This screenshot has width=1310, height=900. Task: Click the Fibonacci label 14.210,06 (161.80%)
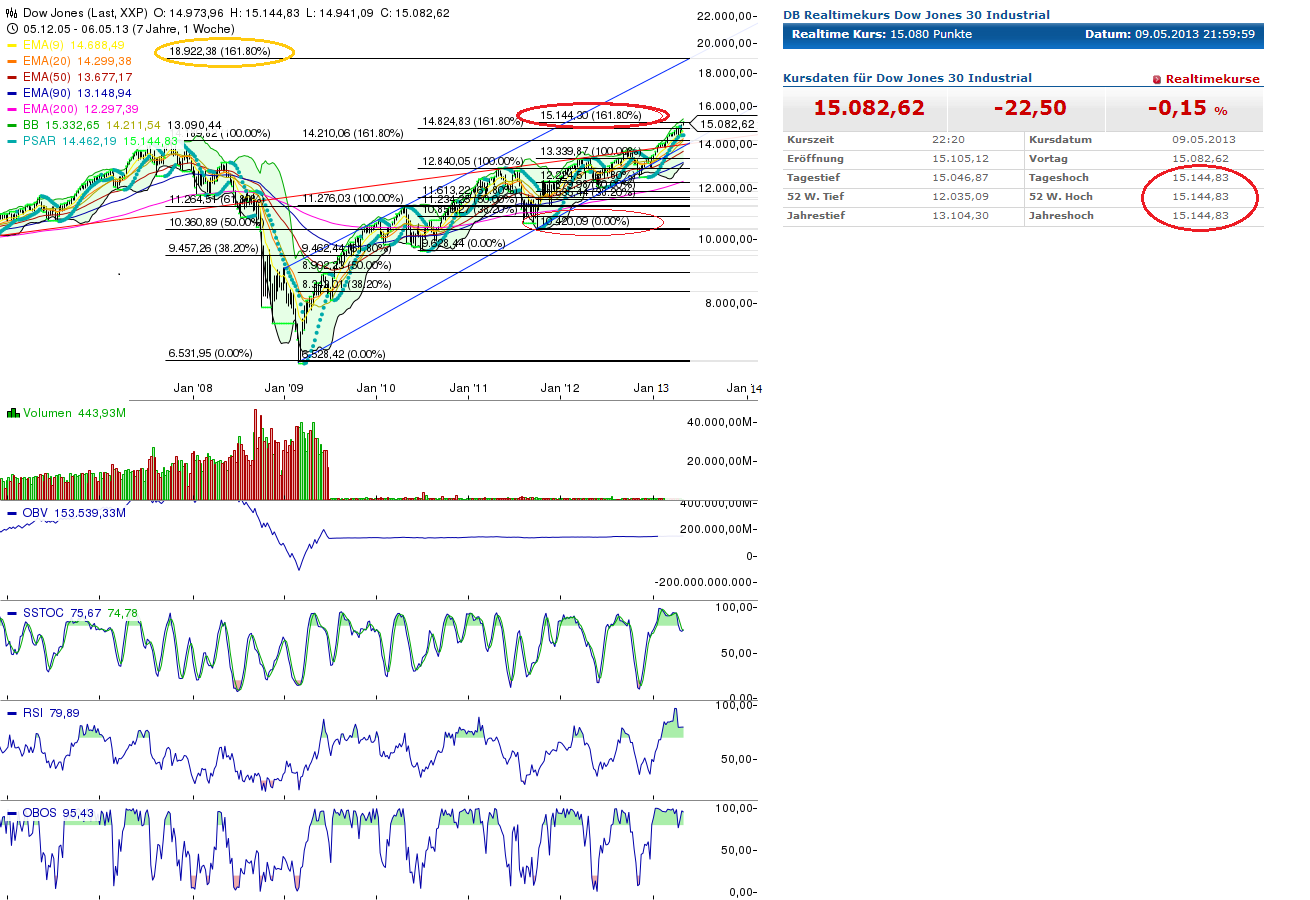352,133
